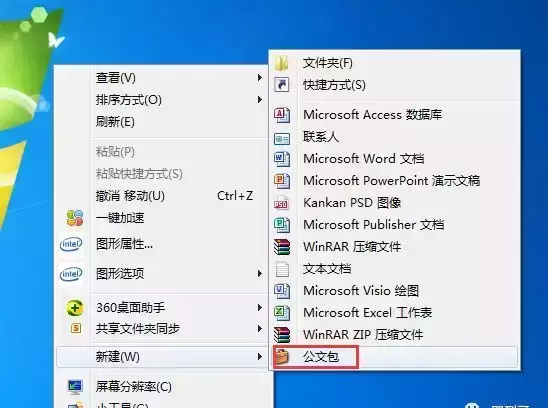The height and width of the screenshot is (408, 548).
Task: Click the 360 desktop assistant icon
Action: point(74,308)
